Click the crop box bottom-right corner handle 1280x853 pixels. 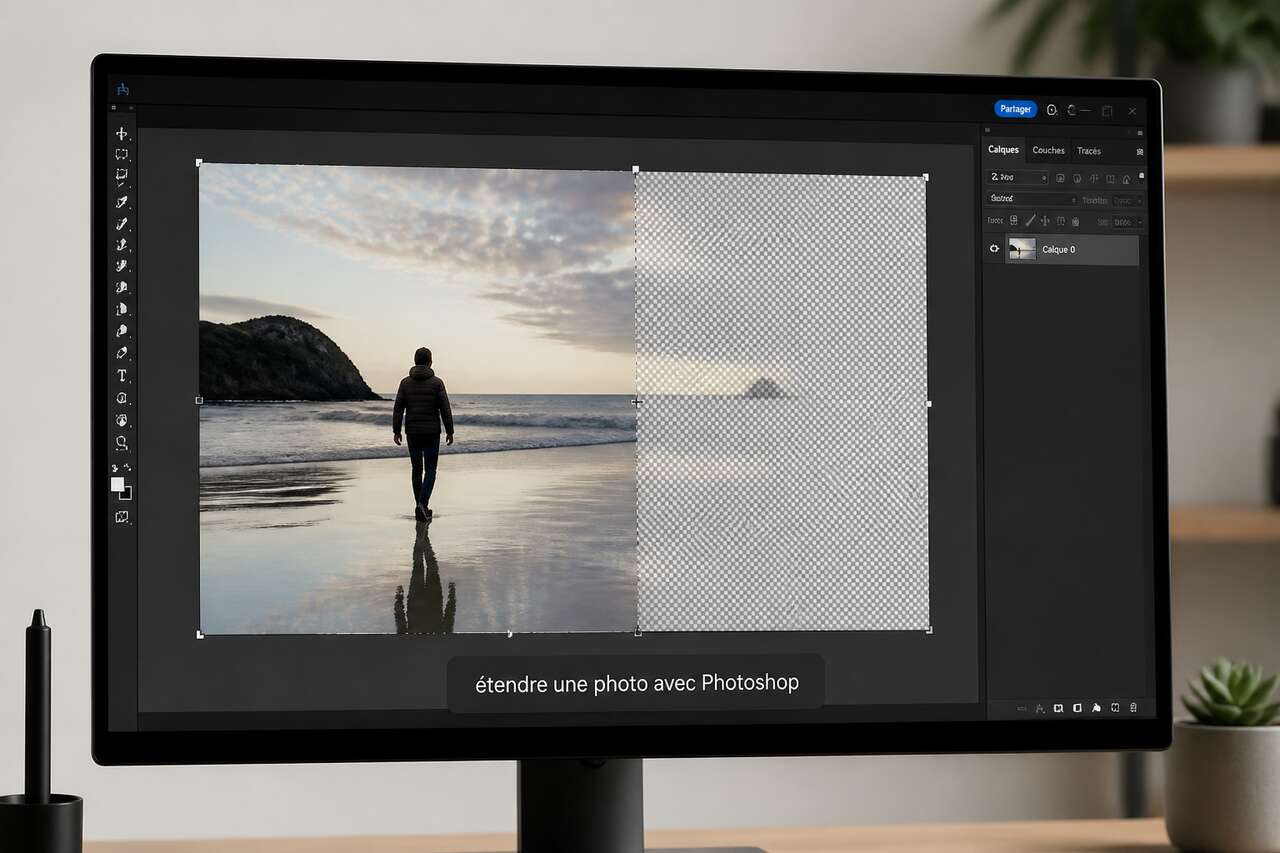point(929,630)
